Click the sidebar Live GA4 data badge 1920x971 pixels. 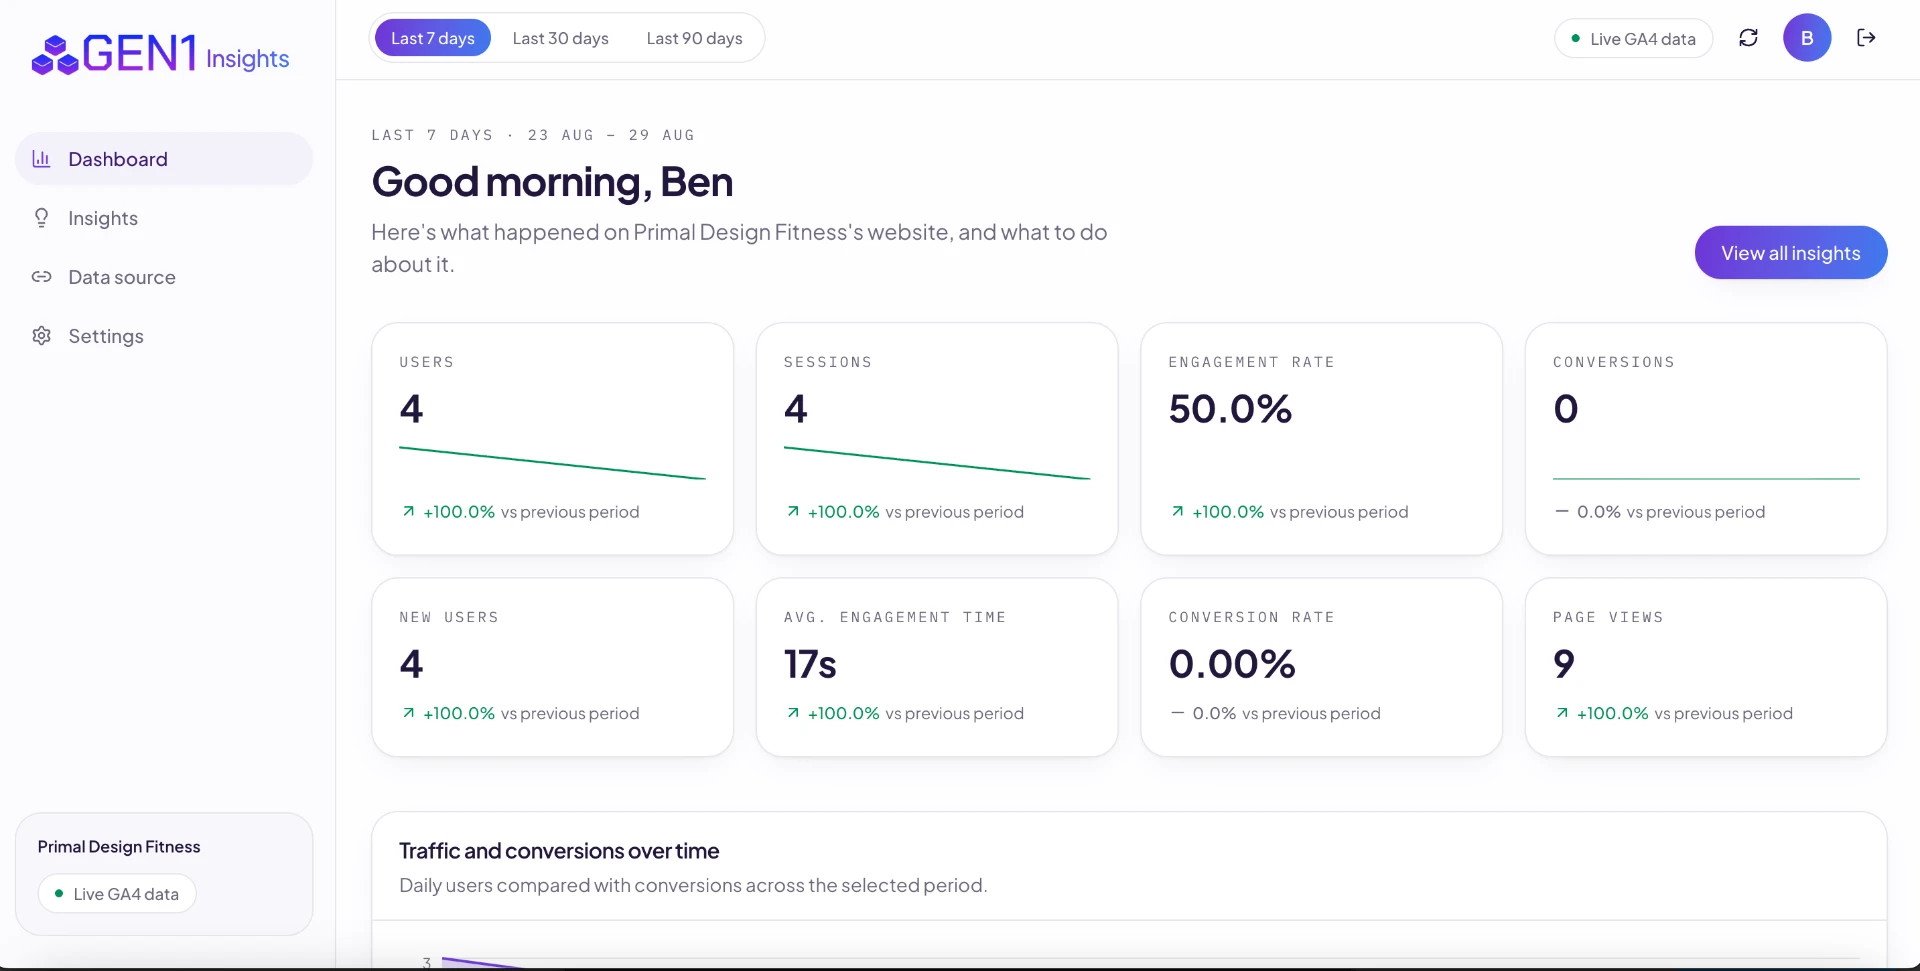click(x=117, y=894)
